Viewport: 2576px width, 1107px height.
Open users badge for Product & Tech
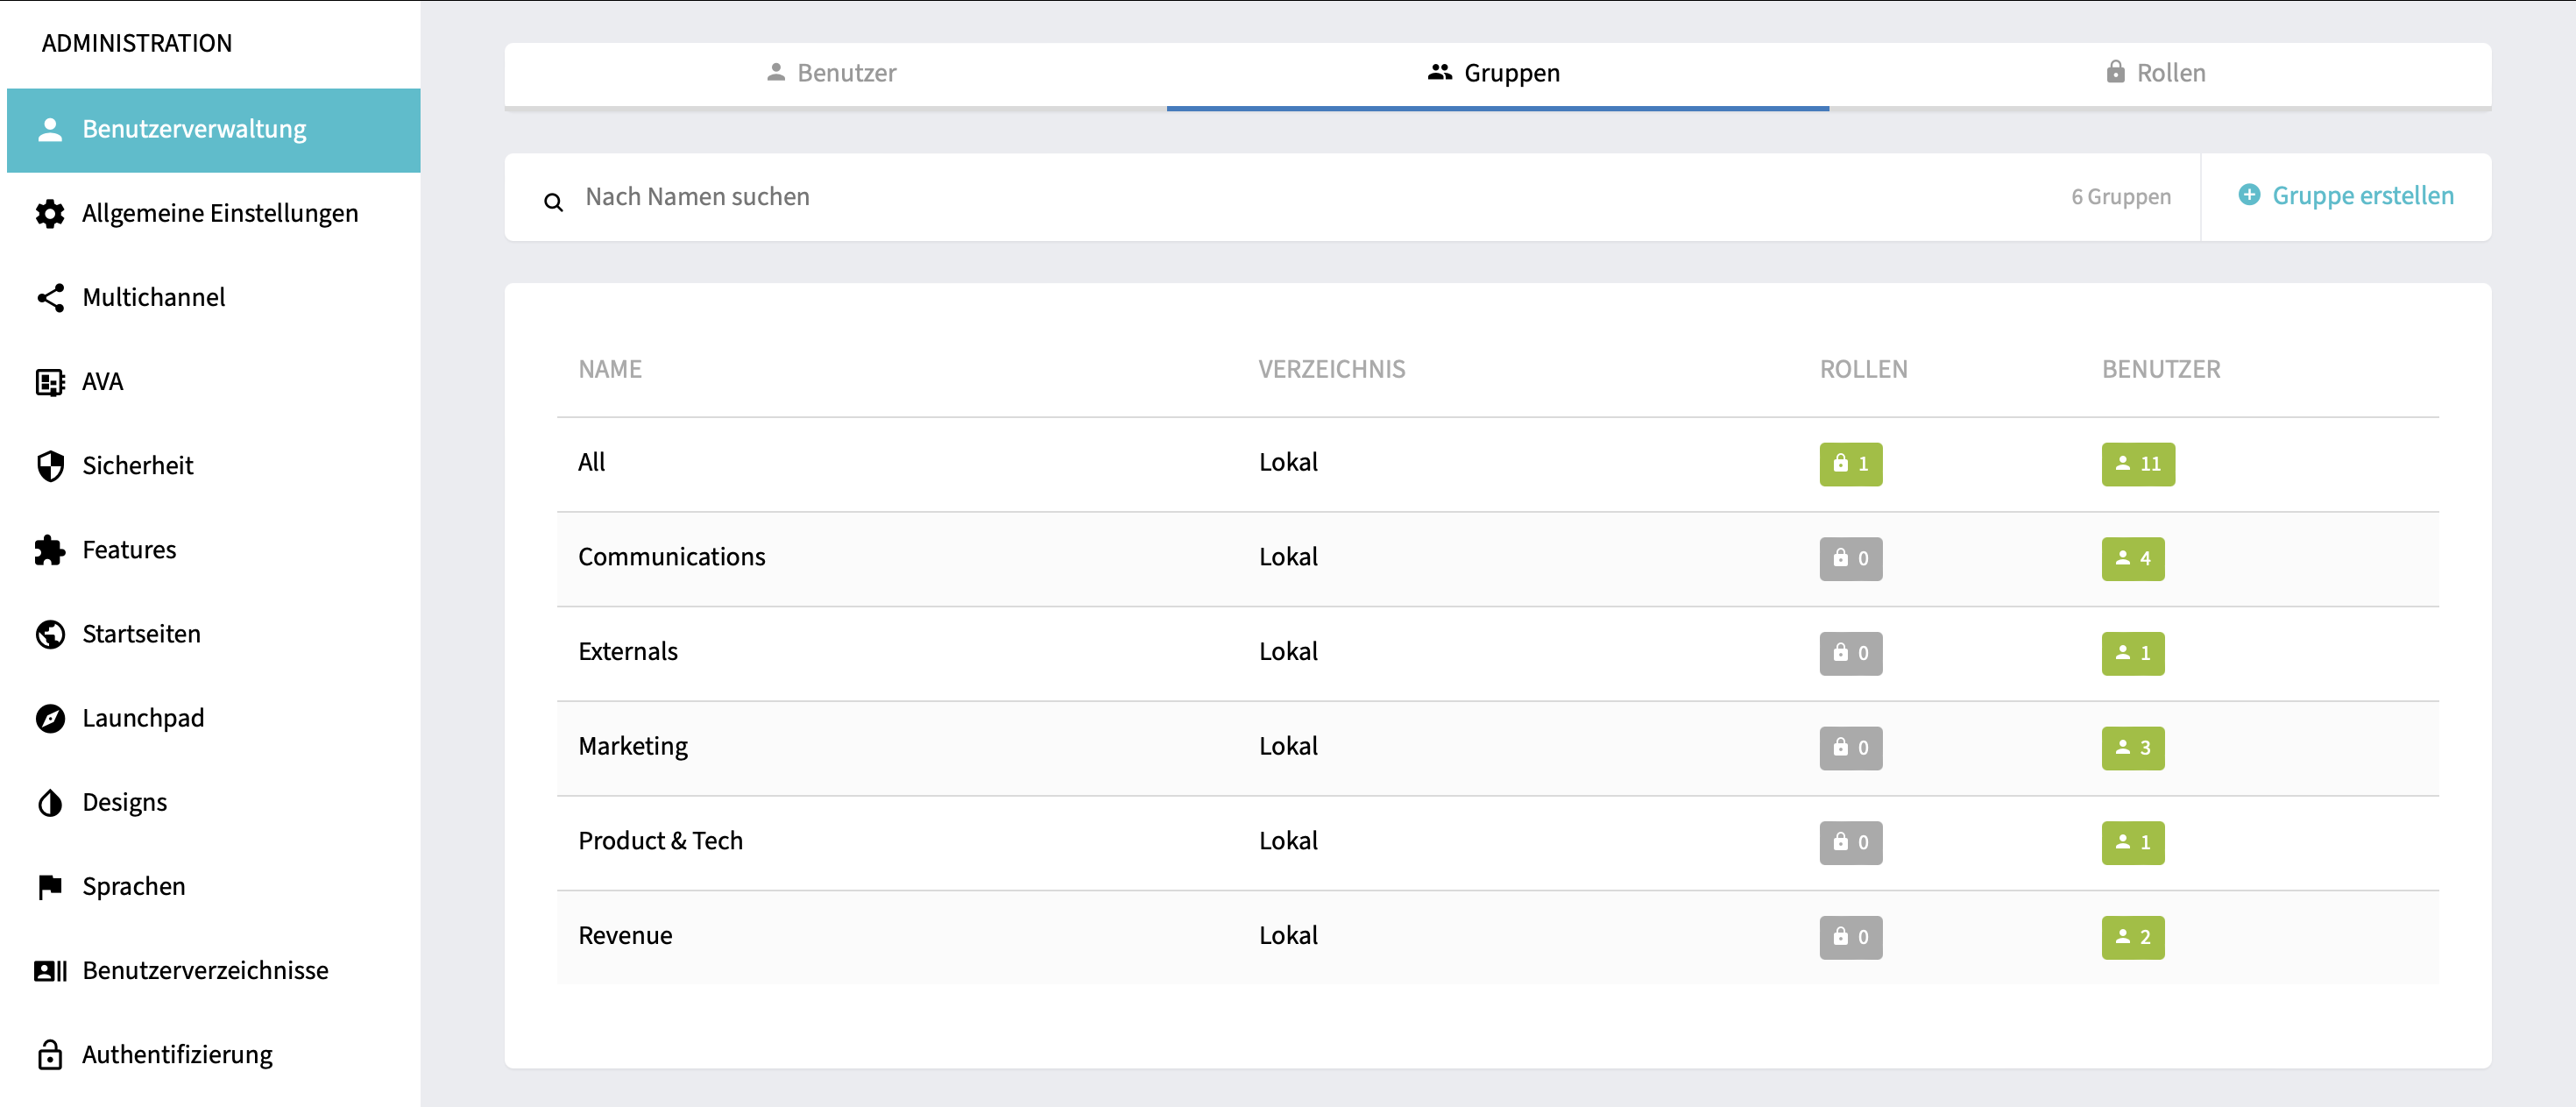point(2133,843)
